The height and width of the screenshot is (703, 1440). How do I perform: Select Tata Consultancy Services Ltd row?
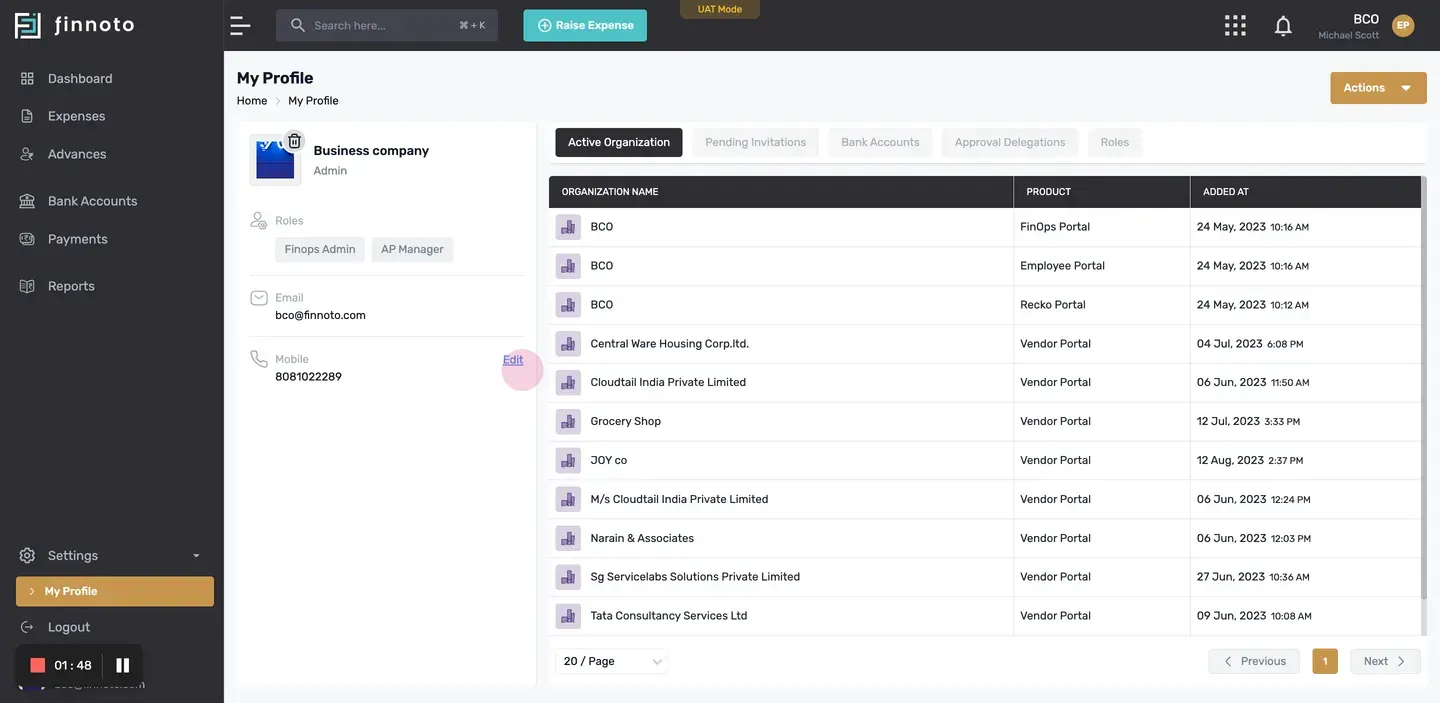coord(985,616)
